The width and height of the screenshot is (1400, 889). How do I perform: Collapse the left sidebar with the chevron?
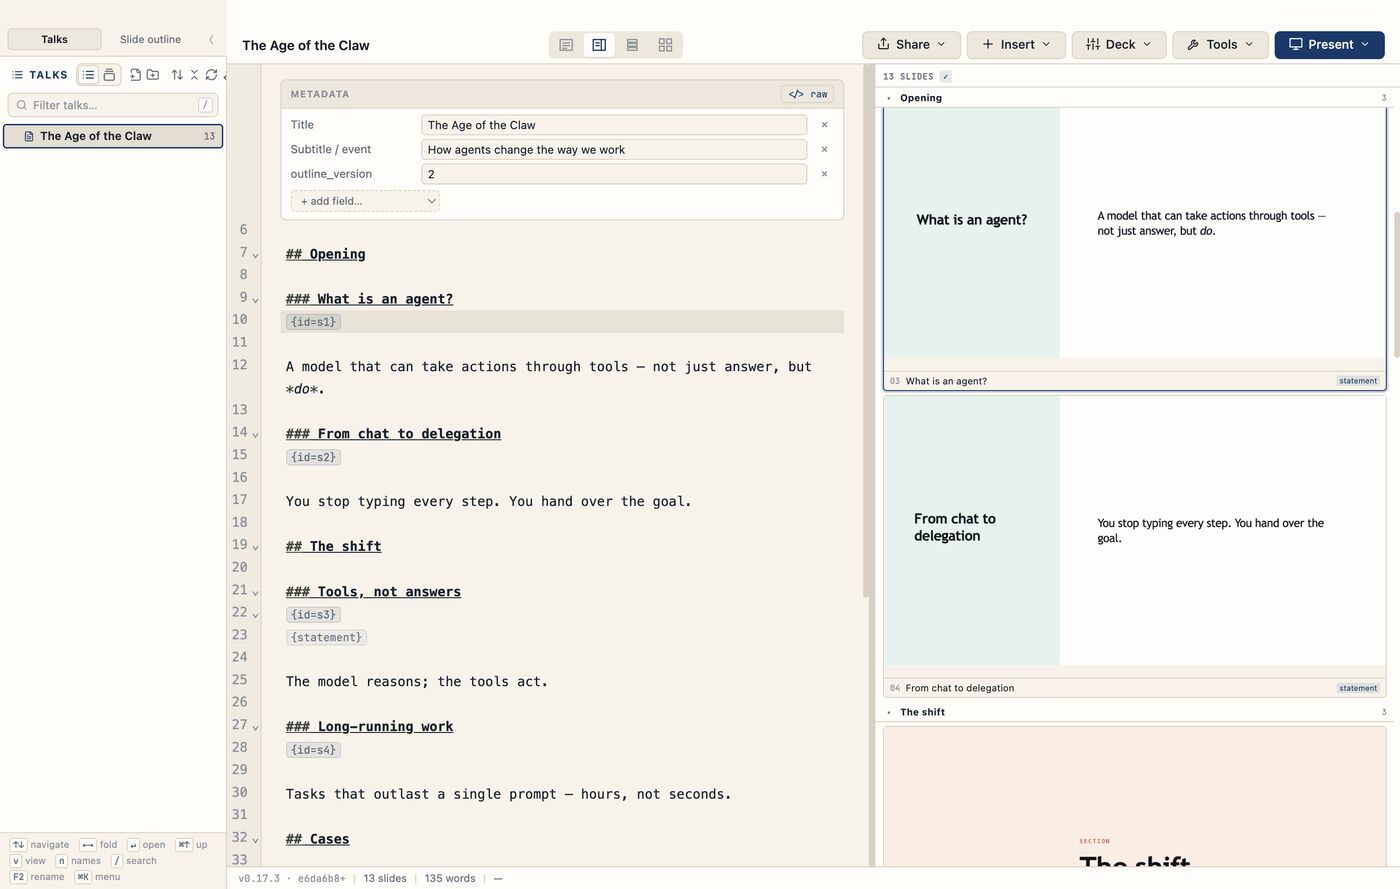click(x=211, y=40)
